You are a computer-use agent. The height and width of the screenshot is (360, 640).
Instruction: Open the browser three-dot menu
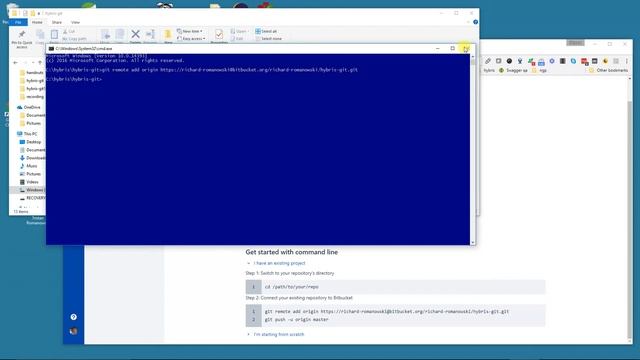[x=627, y=61]
